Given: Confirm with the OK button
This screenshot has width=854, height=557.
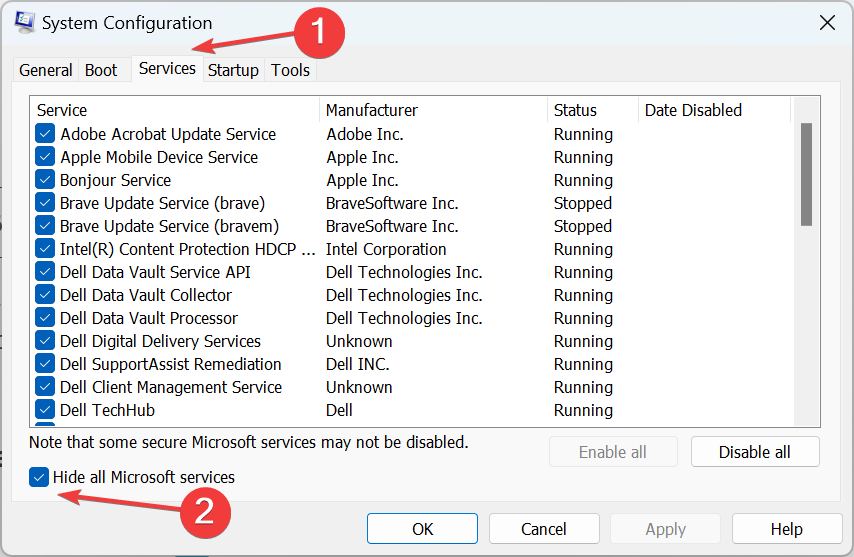Looking at the screenshot, I should 422,529.
